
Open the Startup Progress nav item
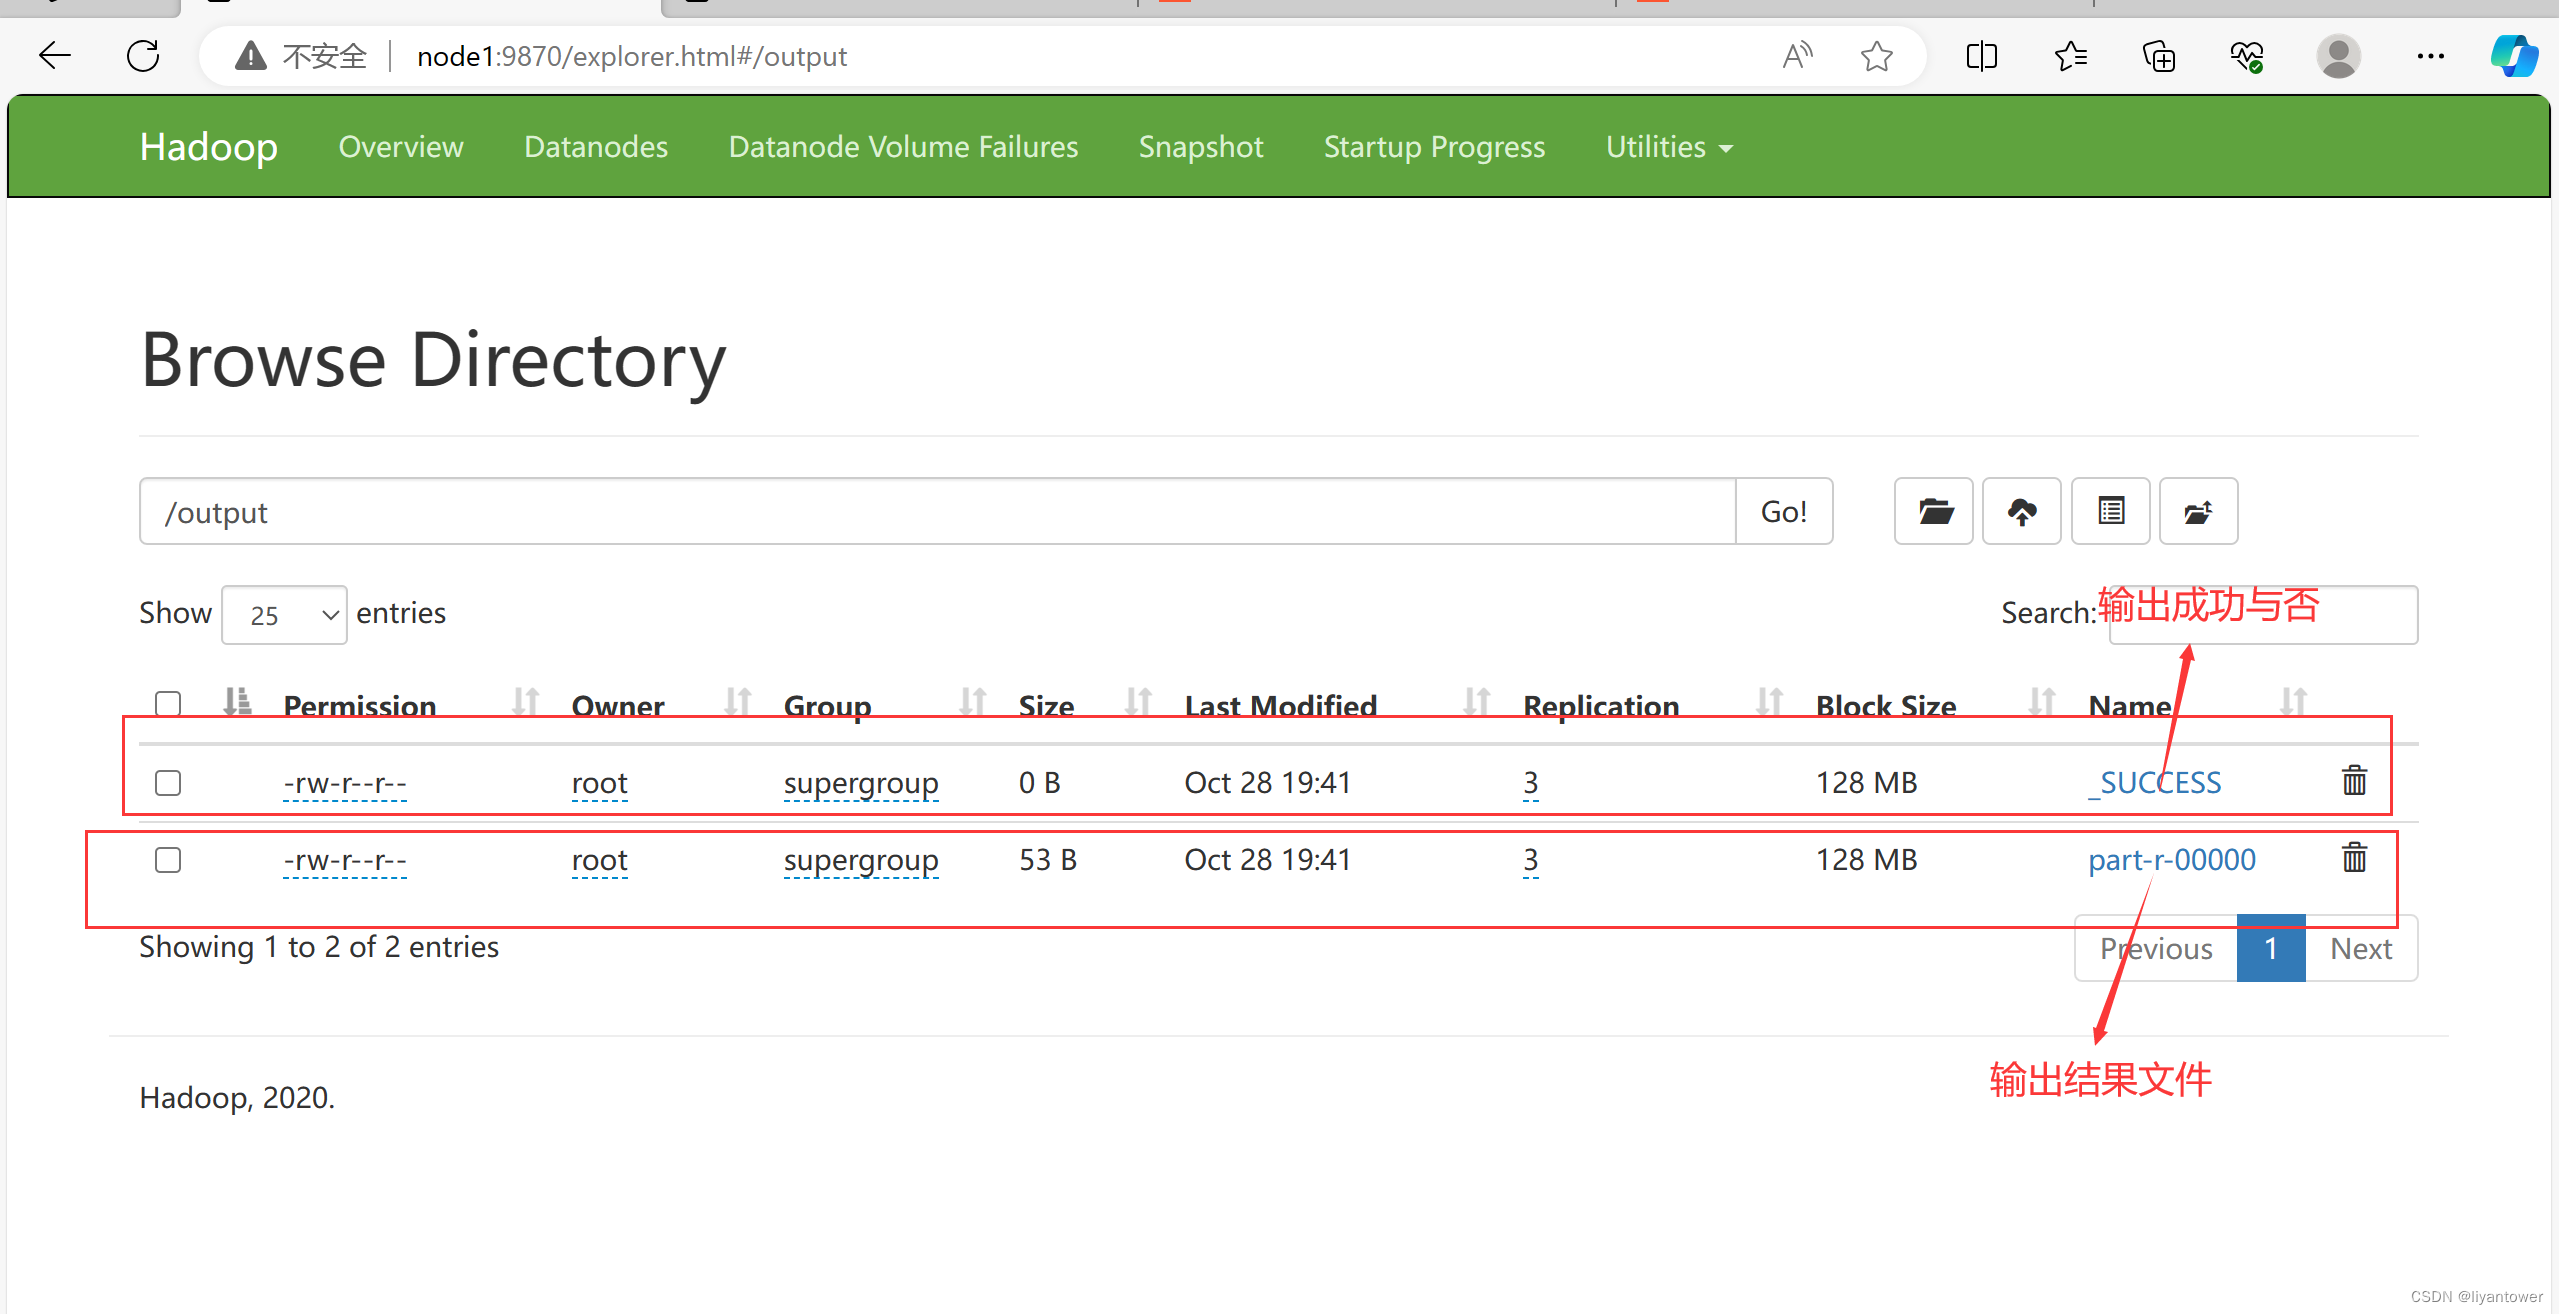click(x=1434, y=147)
